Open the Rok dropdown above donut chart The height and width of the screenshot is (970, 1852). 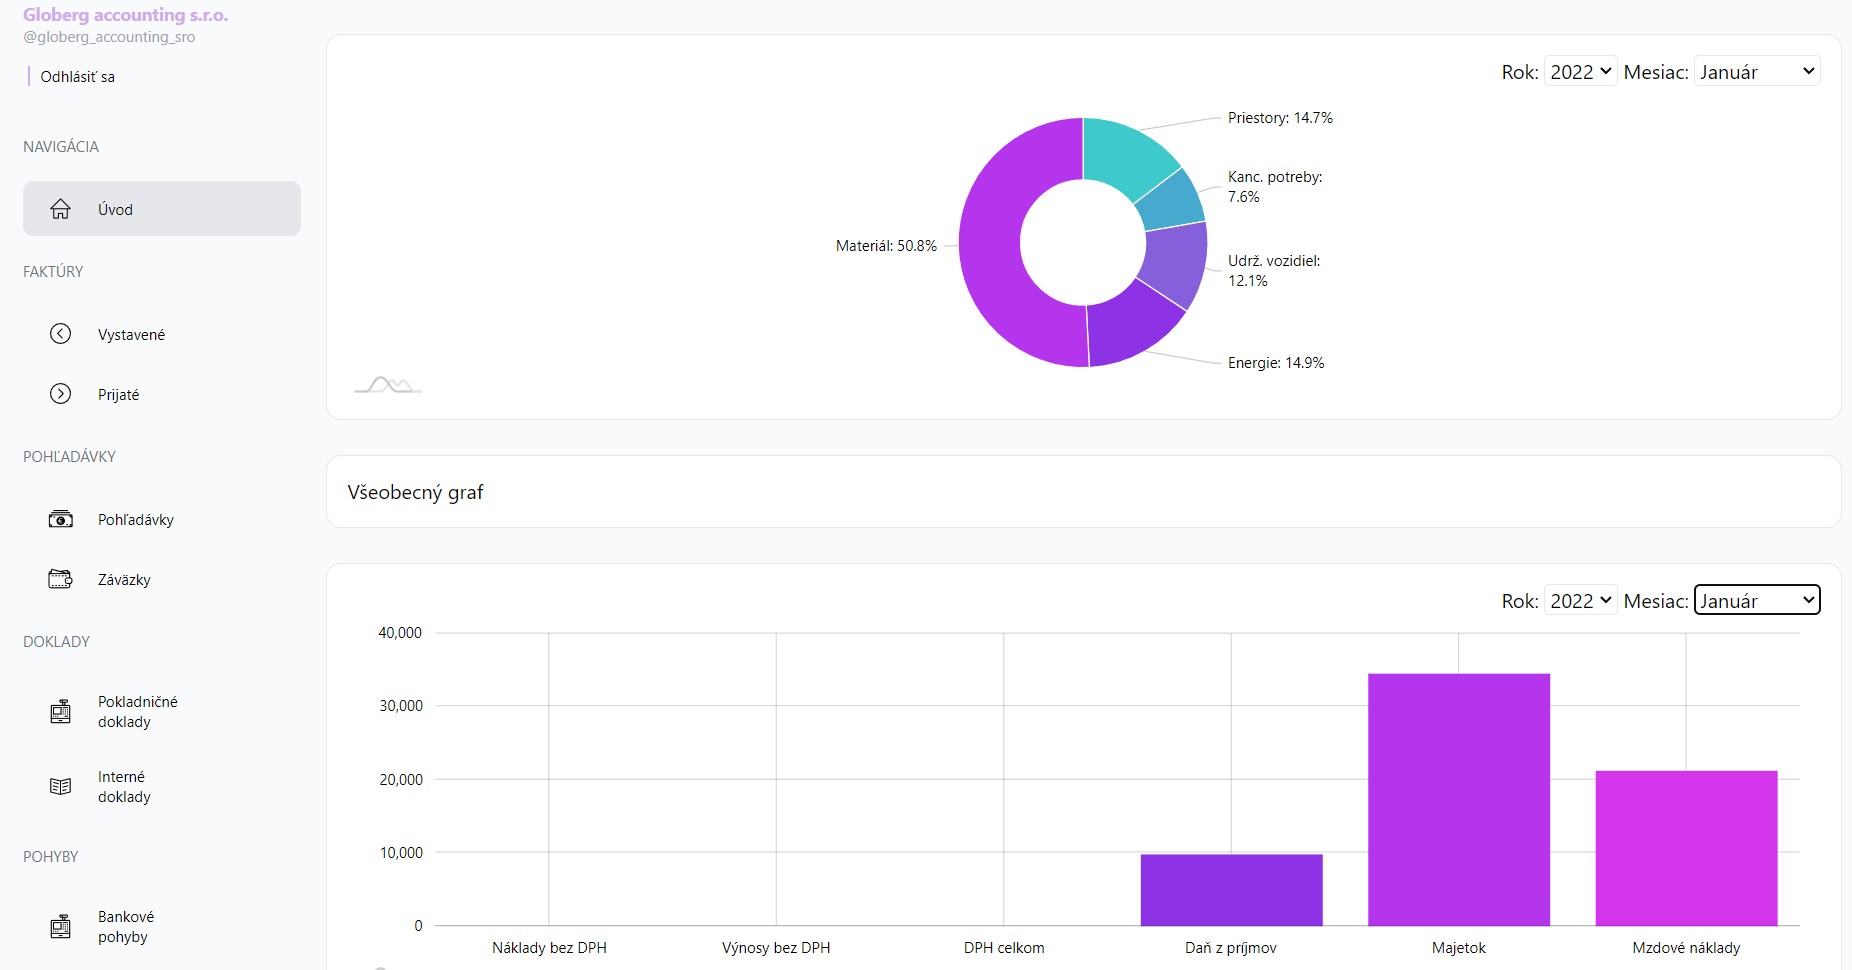[x=1580, y=72]
